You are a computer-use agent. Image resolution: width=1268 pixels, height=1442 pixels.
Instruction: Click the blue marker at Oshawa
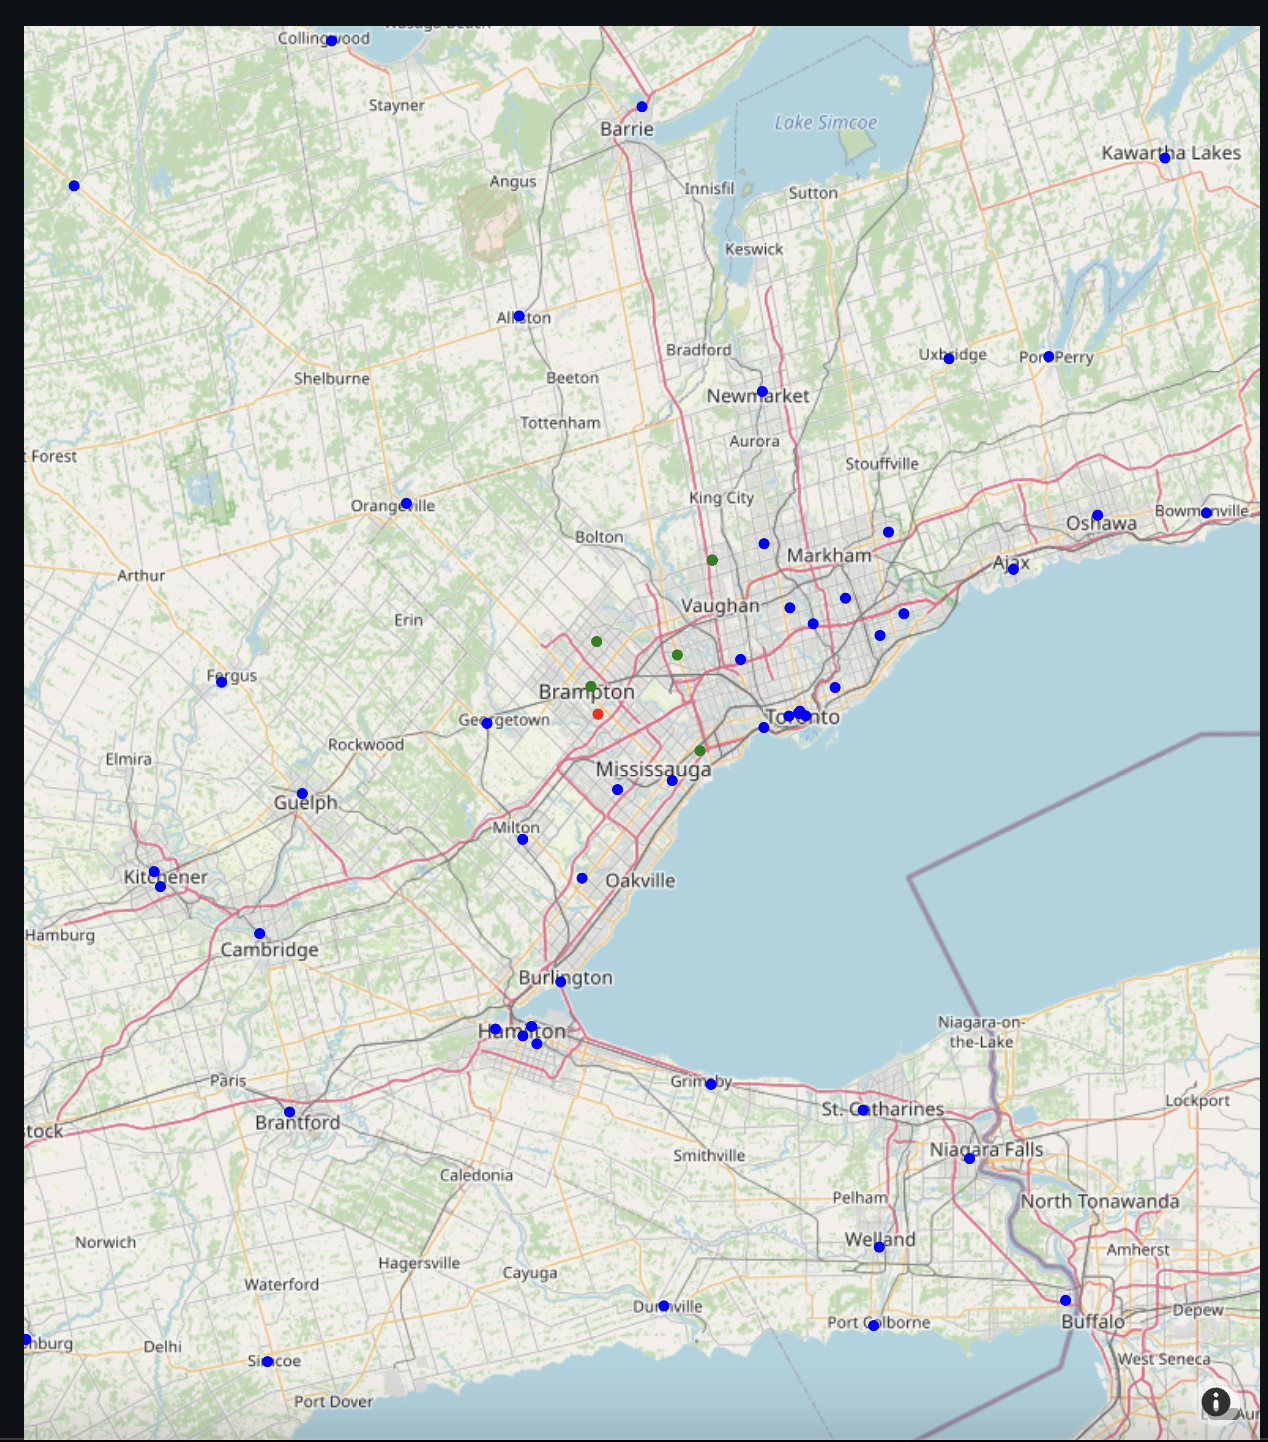(x=1098, y=516)
